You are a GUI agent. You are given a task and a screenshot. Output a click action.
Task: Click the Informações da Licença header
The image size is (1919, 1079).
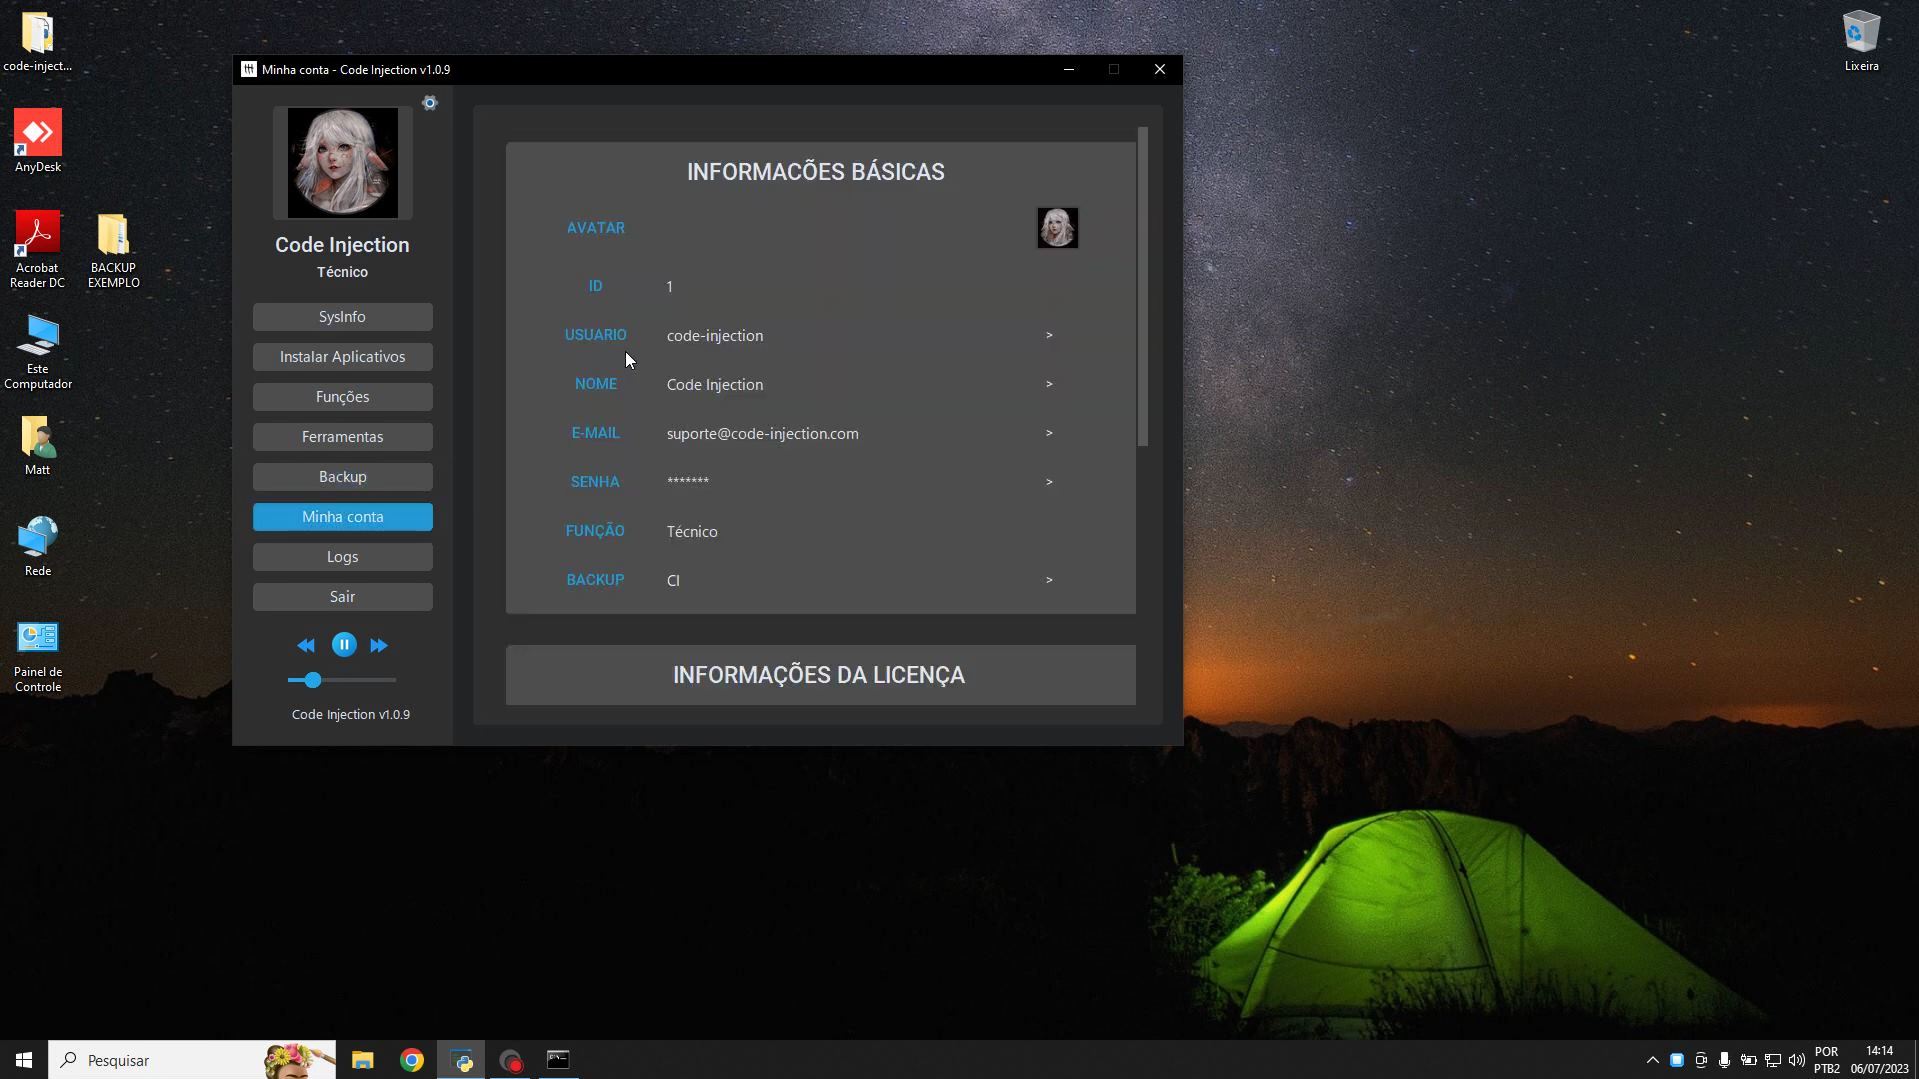pyautogui.click(x=820, y=675)
